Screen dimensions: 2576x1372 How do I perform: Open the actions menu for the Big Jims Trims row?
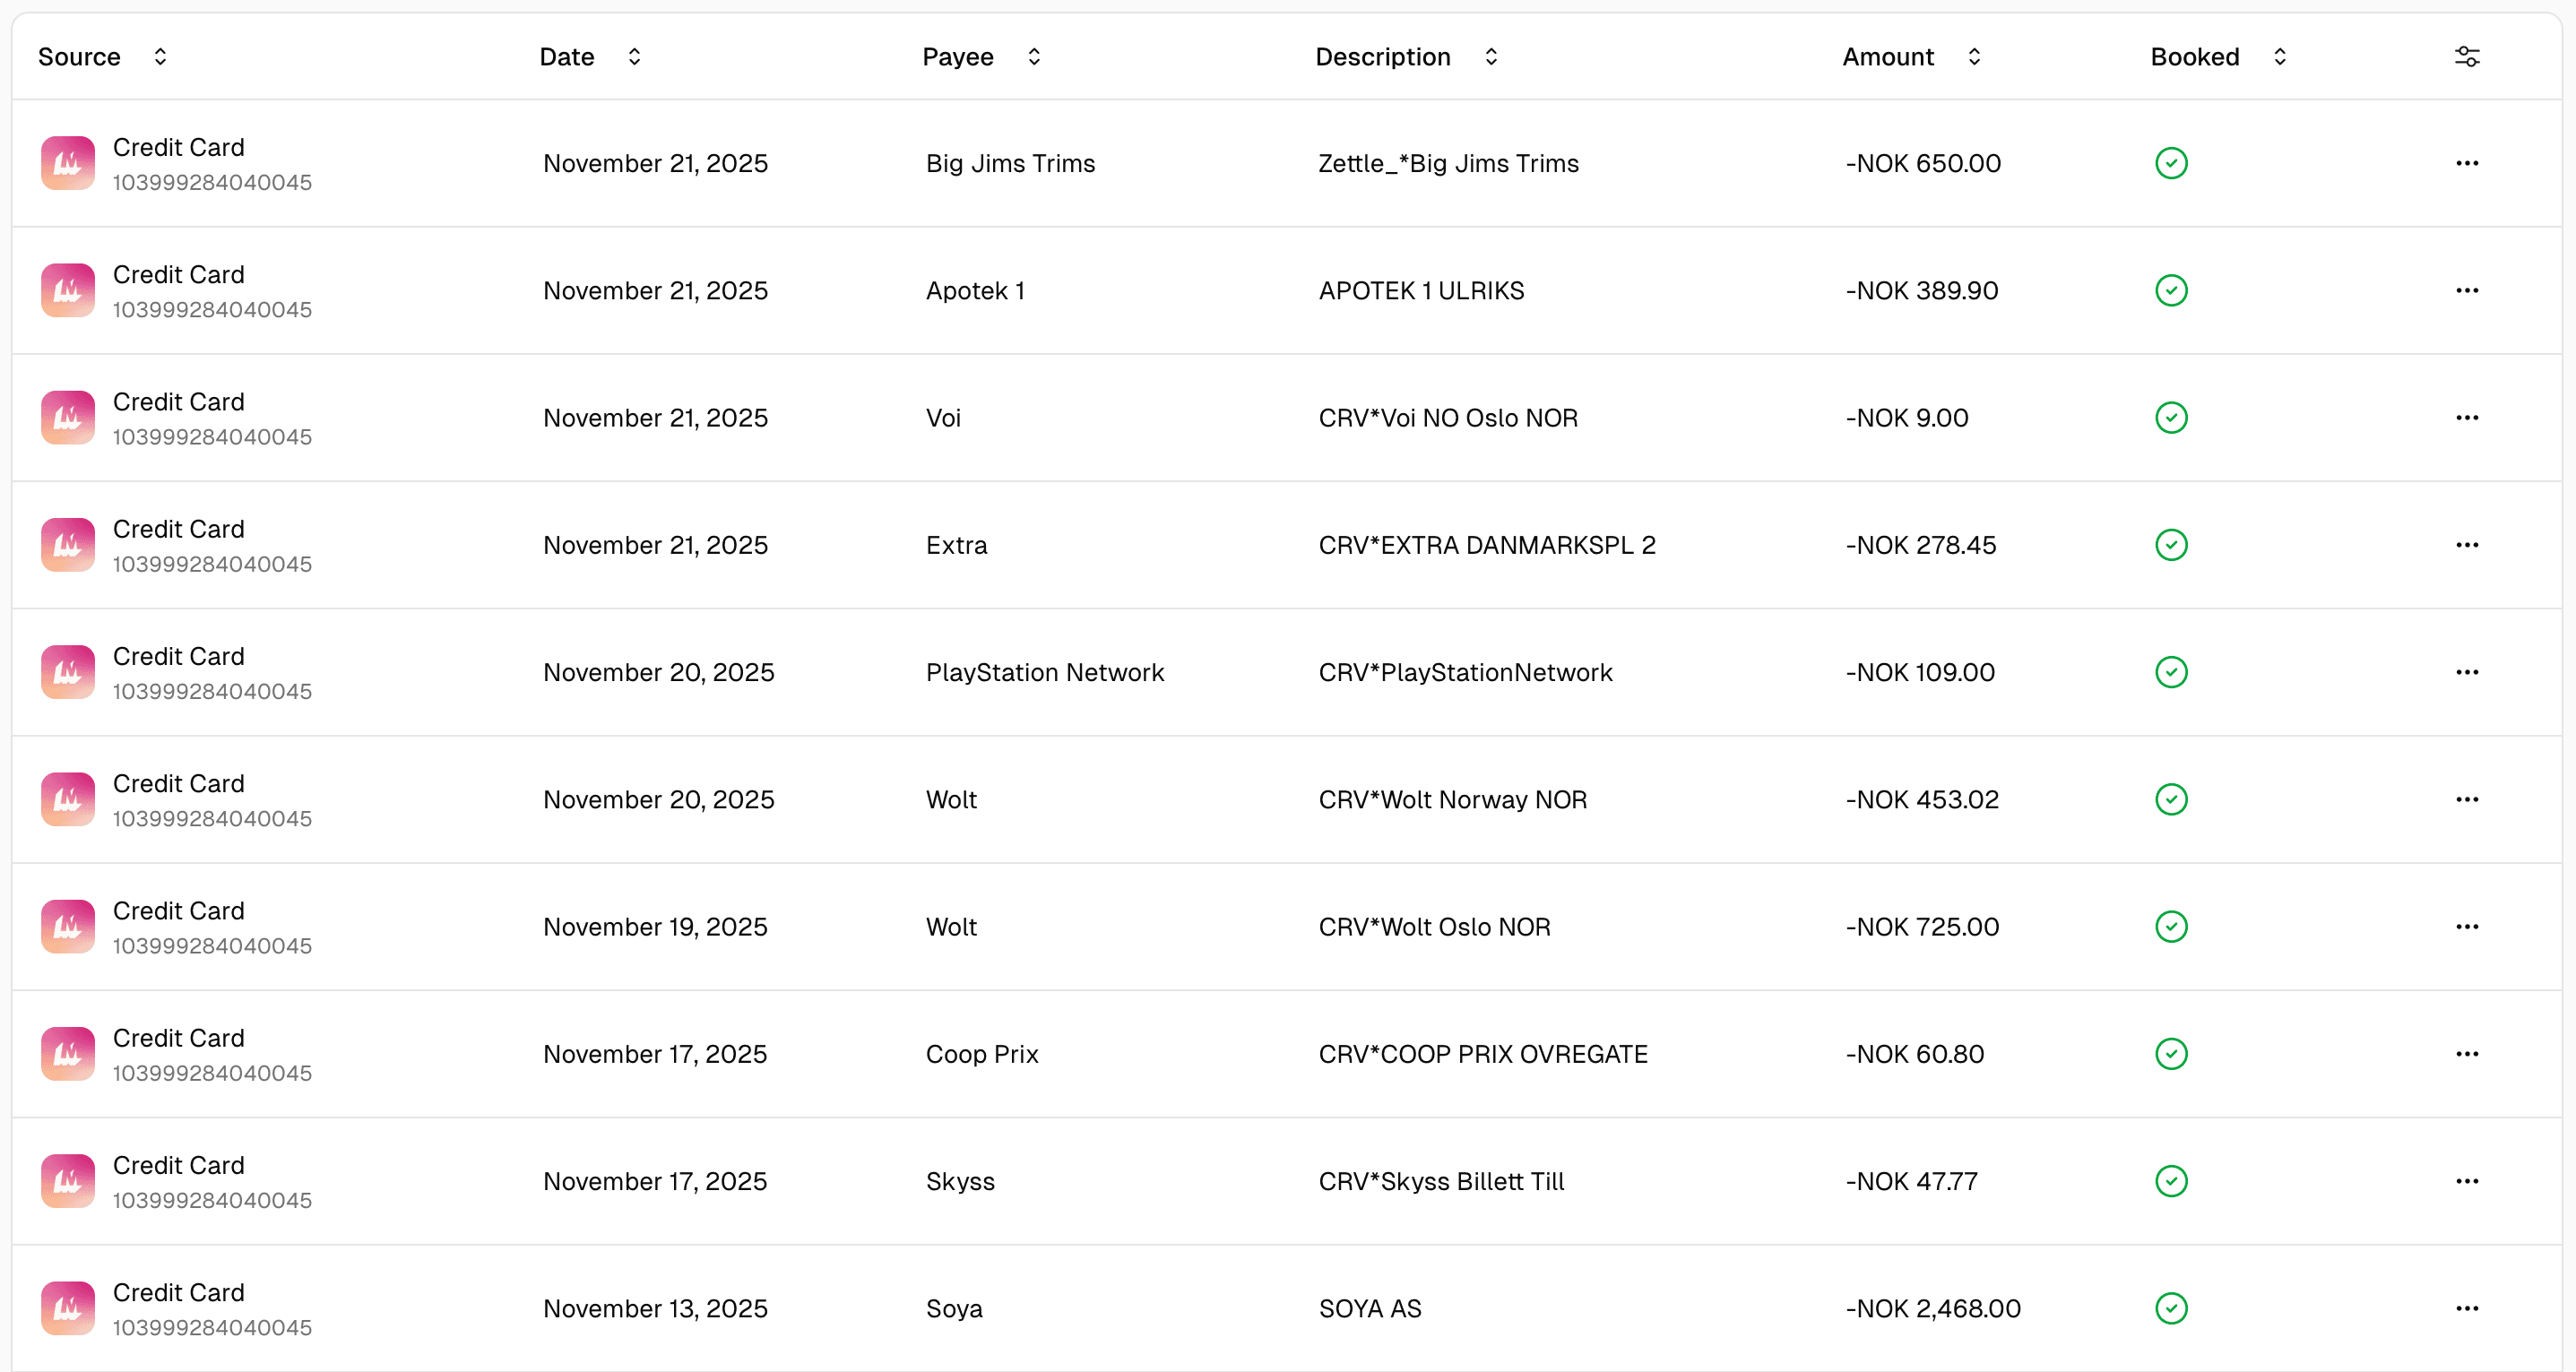(x=2468, y=162)
